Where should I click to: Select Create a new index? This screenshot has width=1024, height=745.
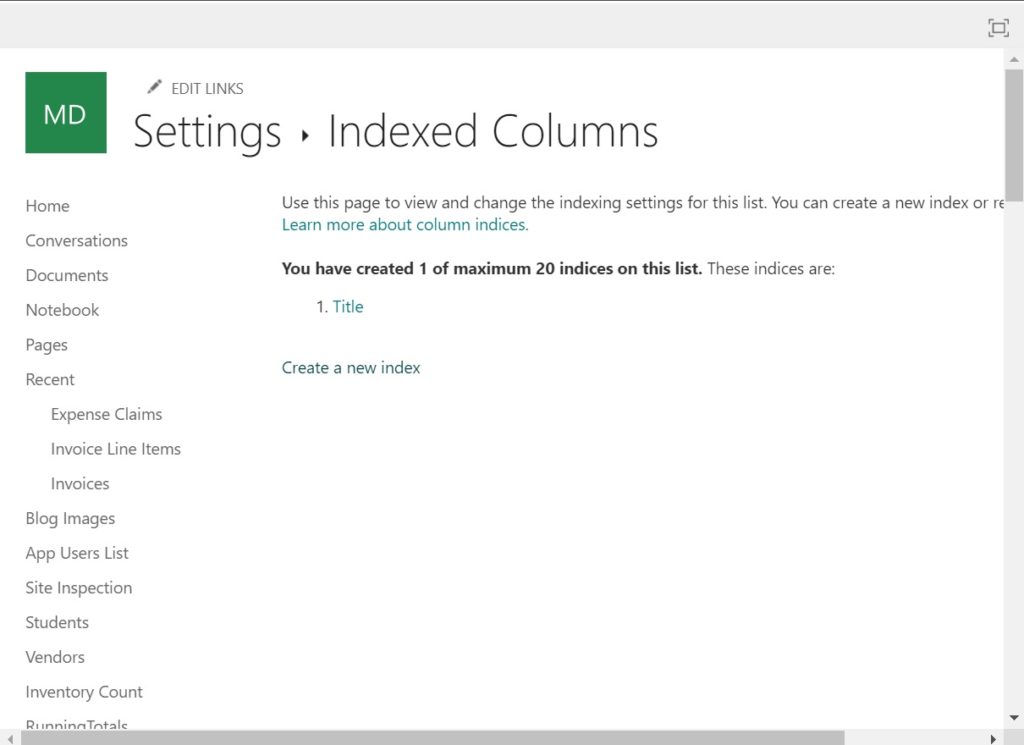coord(350,367)
